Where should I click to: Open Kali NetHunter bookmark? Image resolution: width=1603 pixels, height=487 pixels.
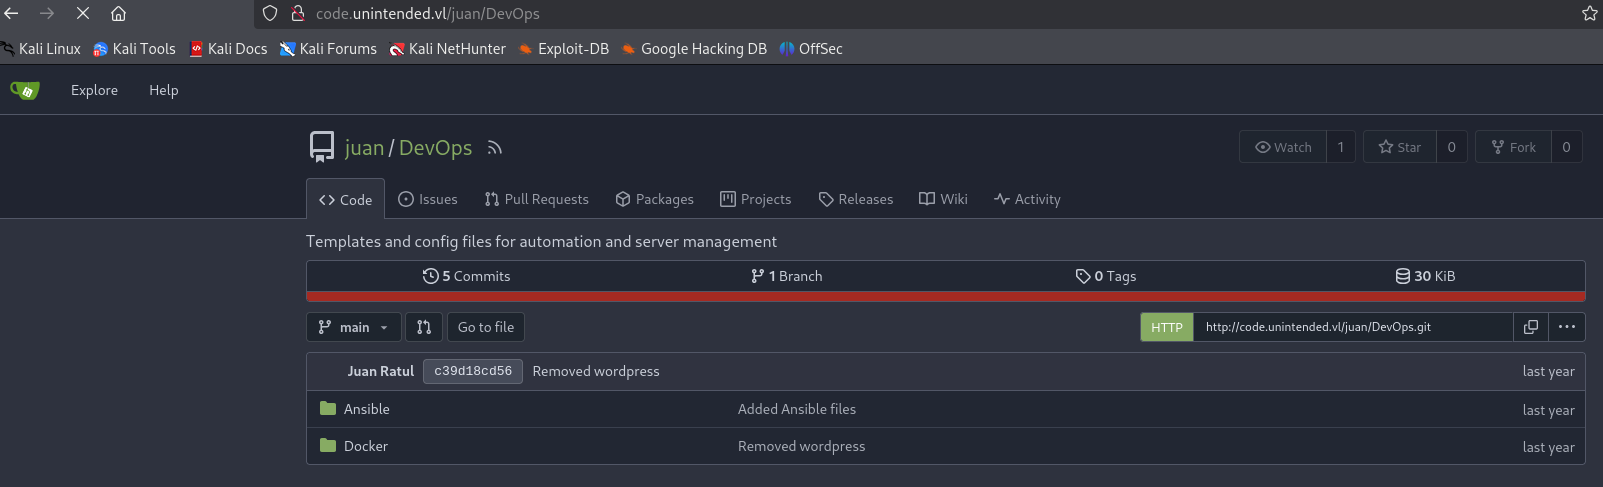pyautogui.click(x=448, y=48)
